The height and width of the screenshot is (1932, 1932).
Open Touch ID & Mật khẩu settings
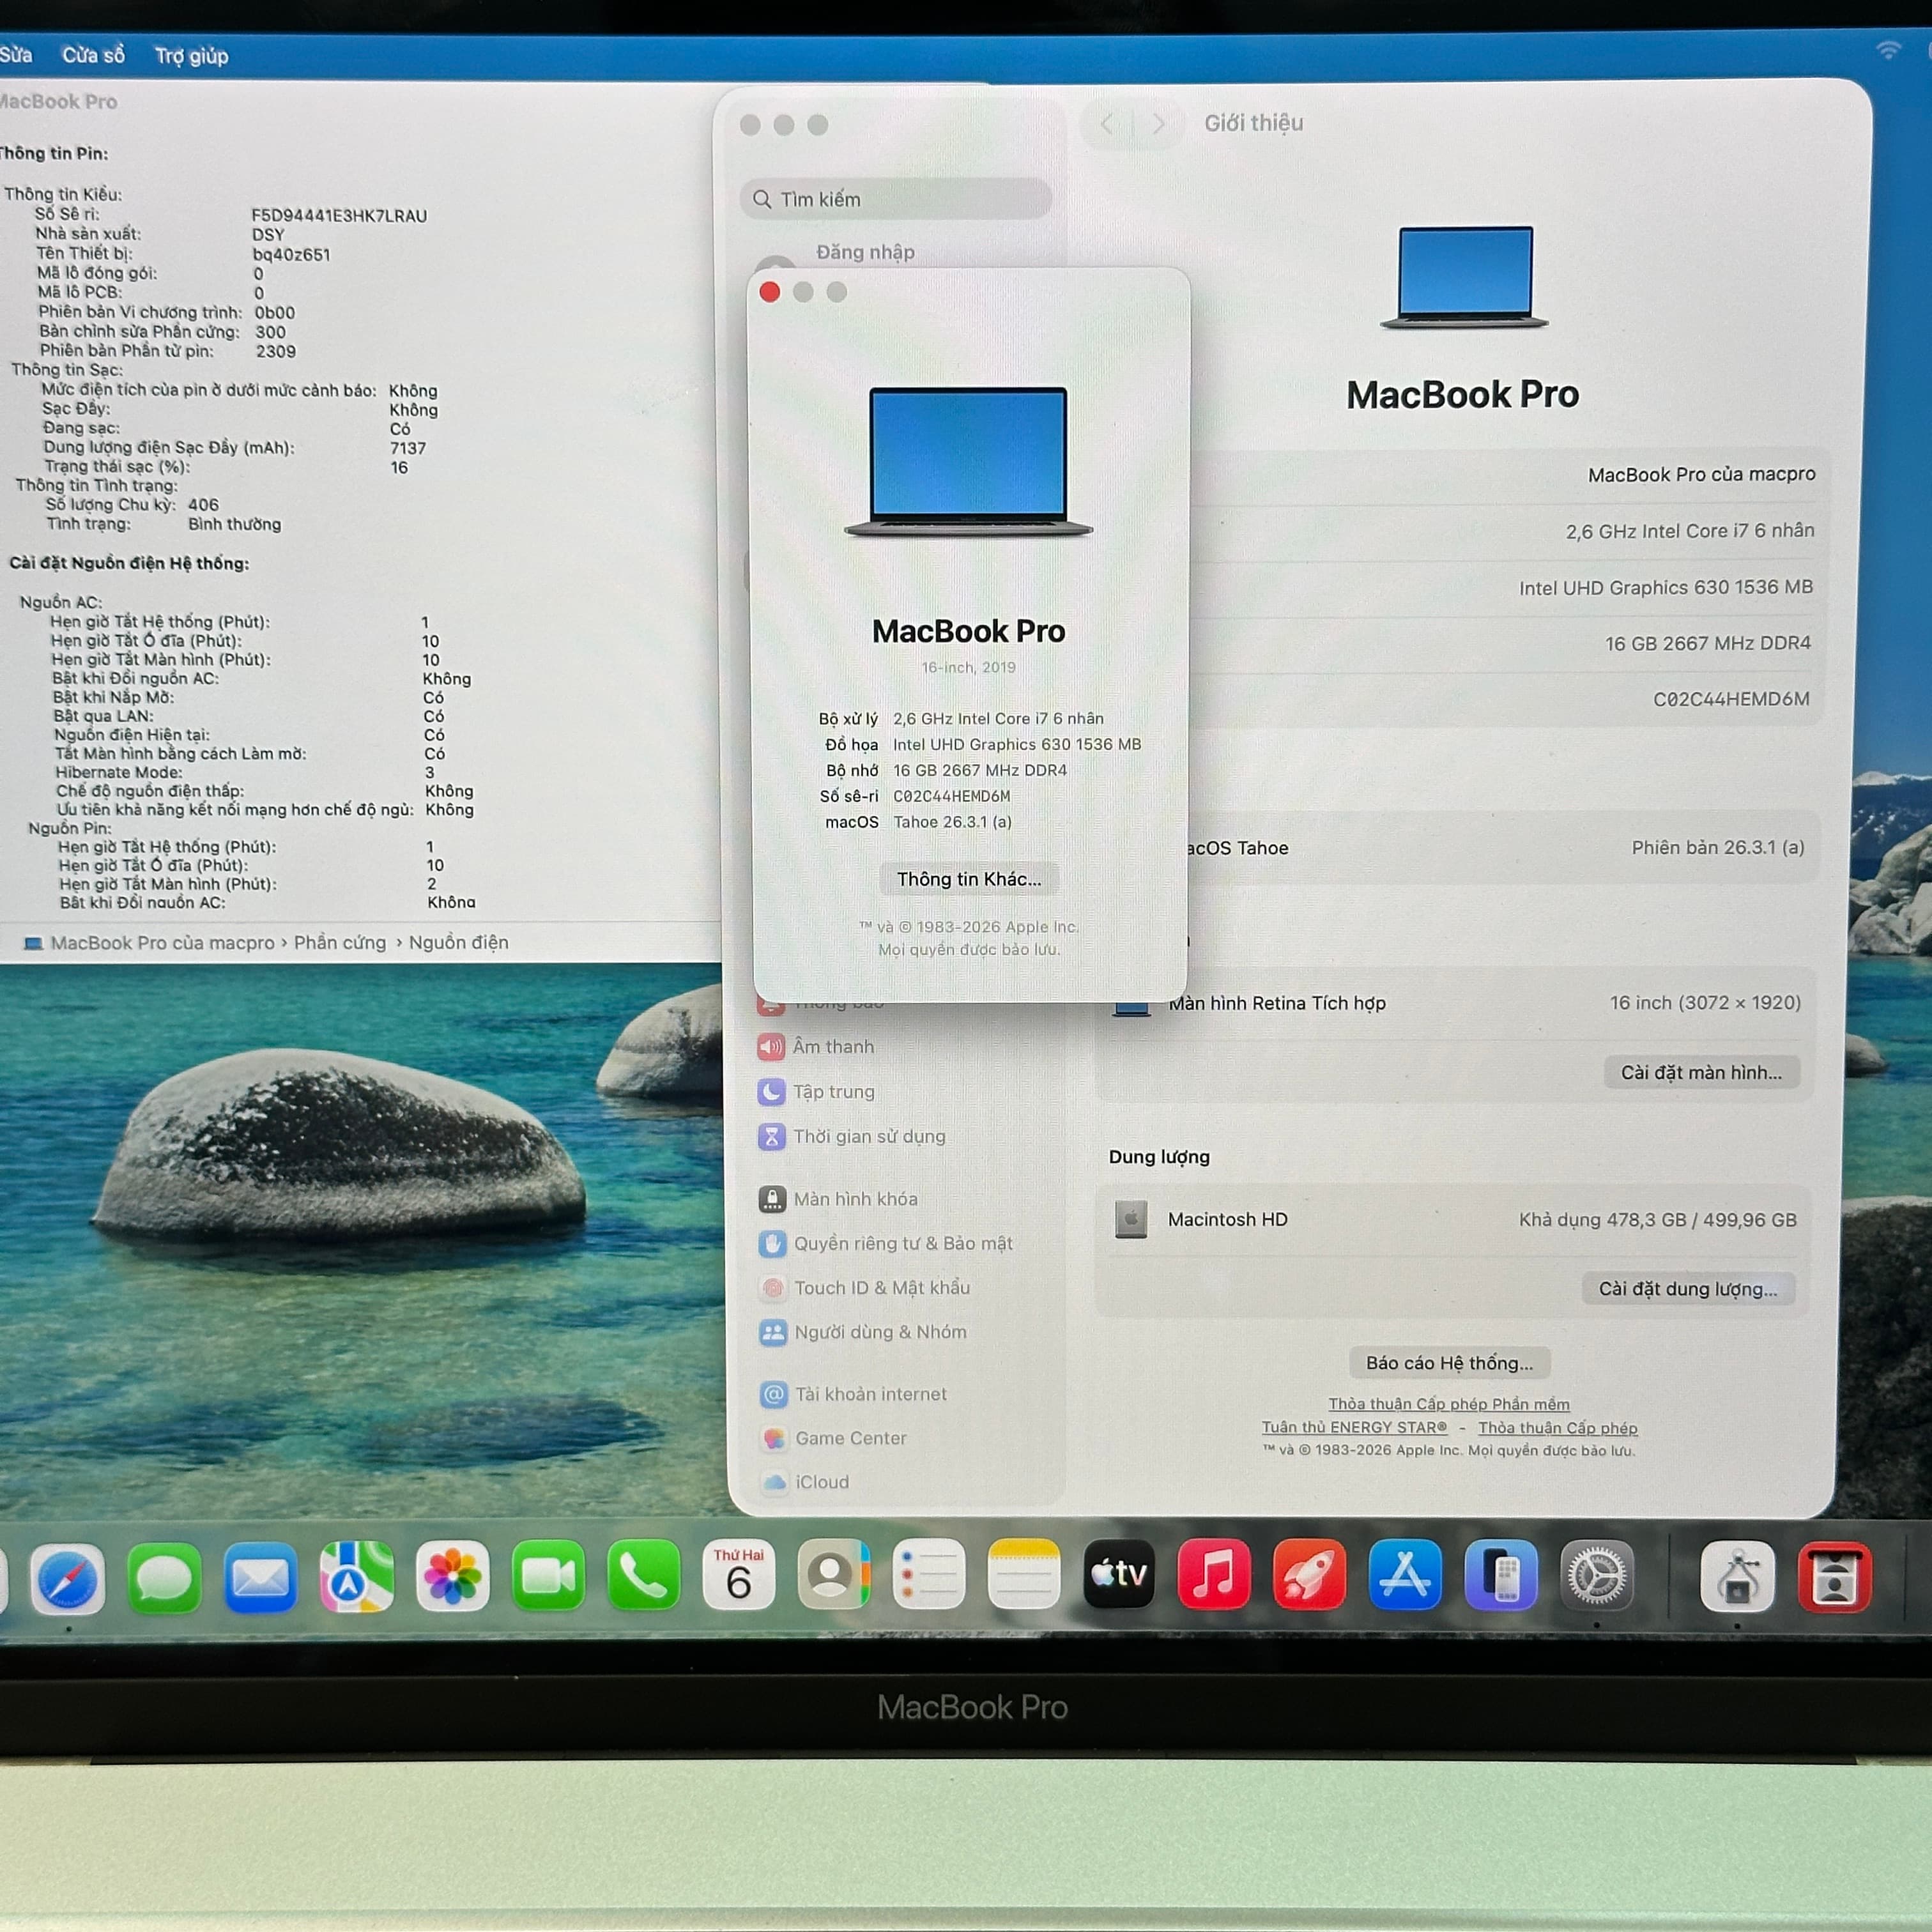pos(881,1288)
